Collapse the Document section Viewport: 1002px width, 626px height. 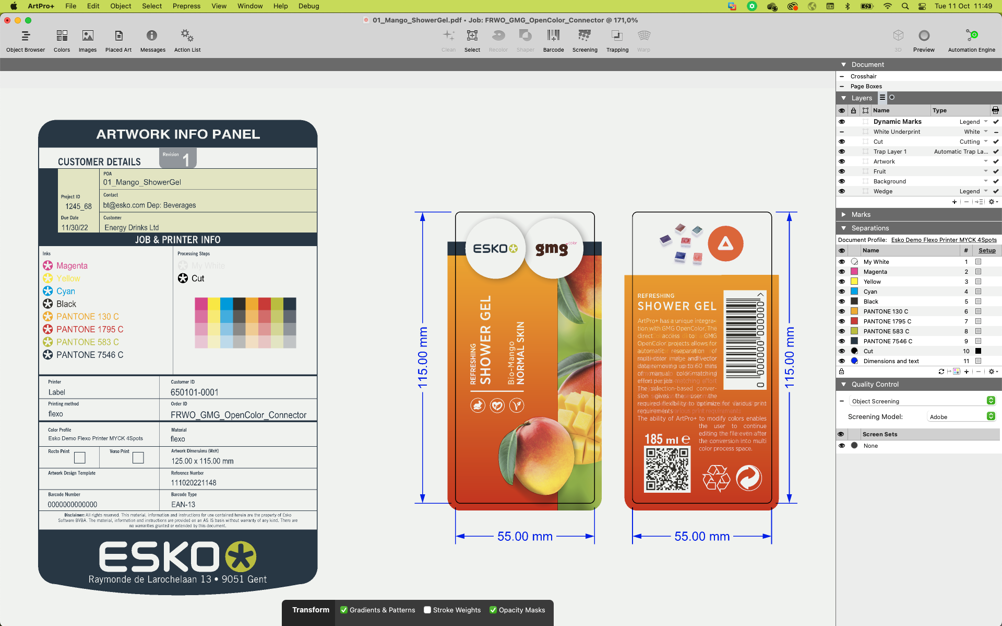(x=844, y=65)
